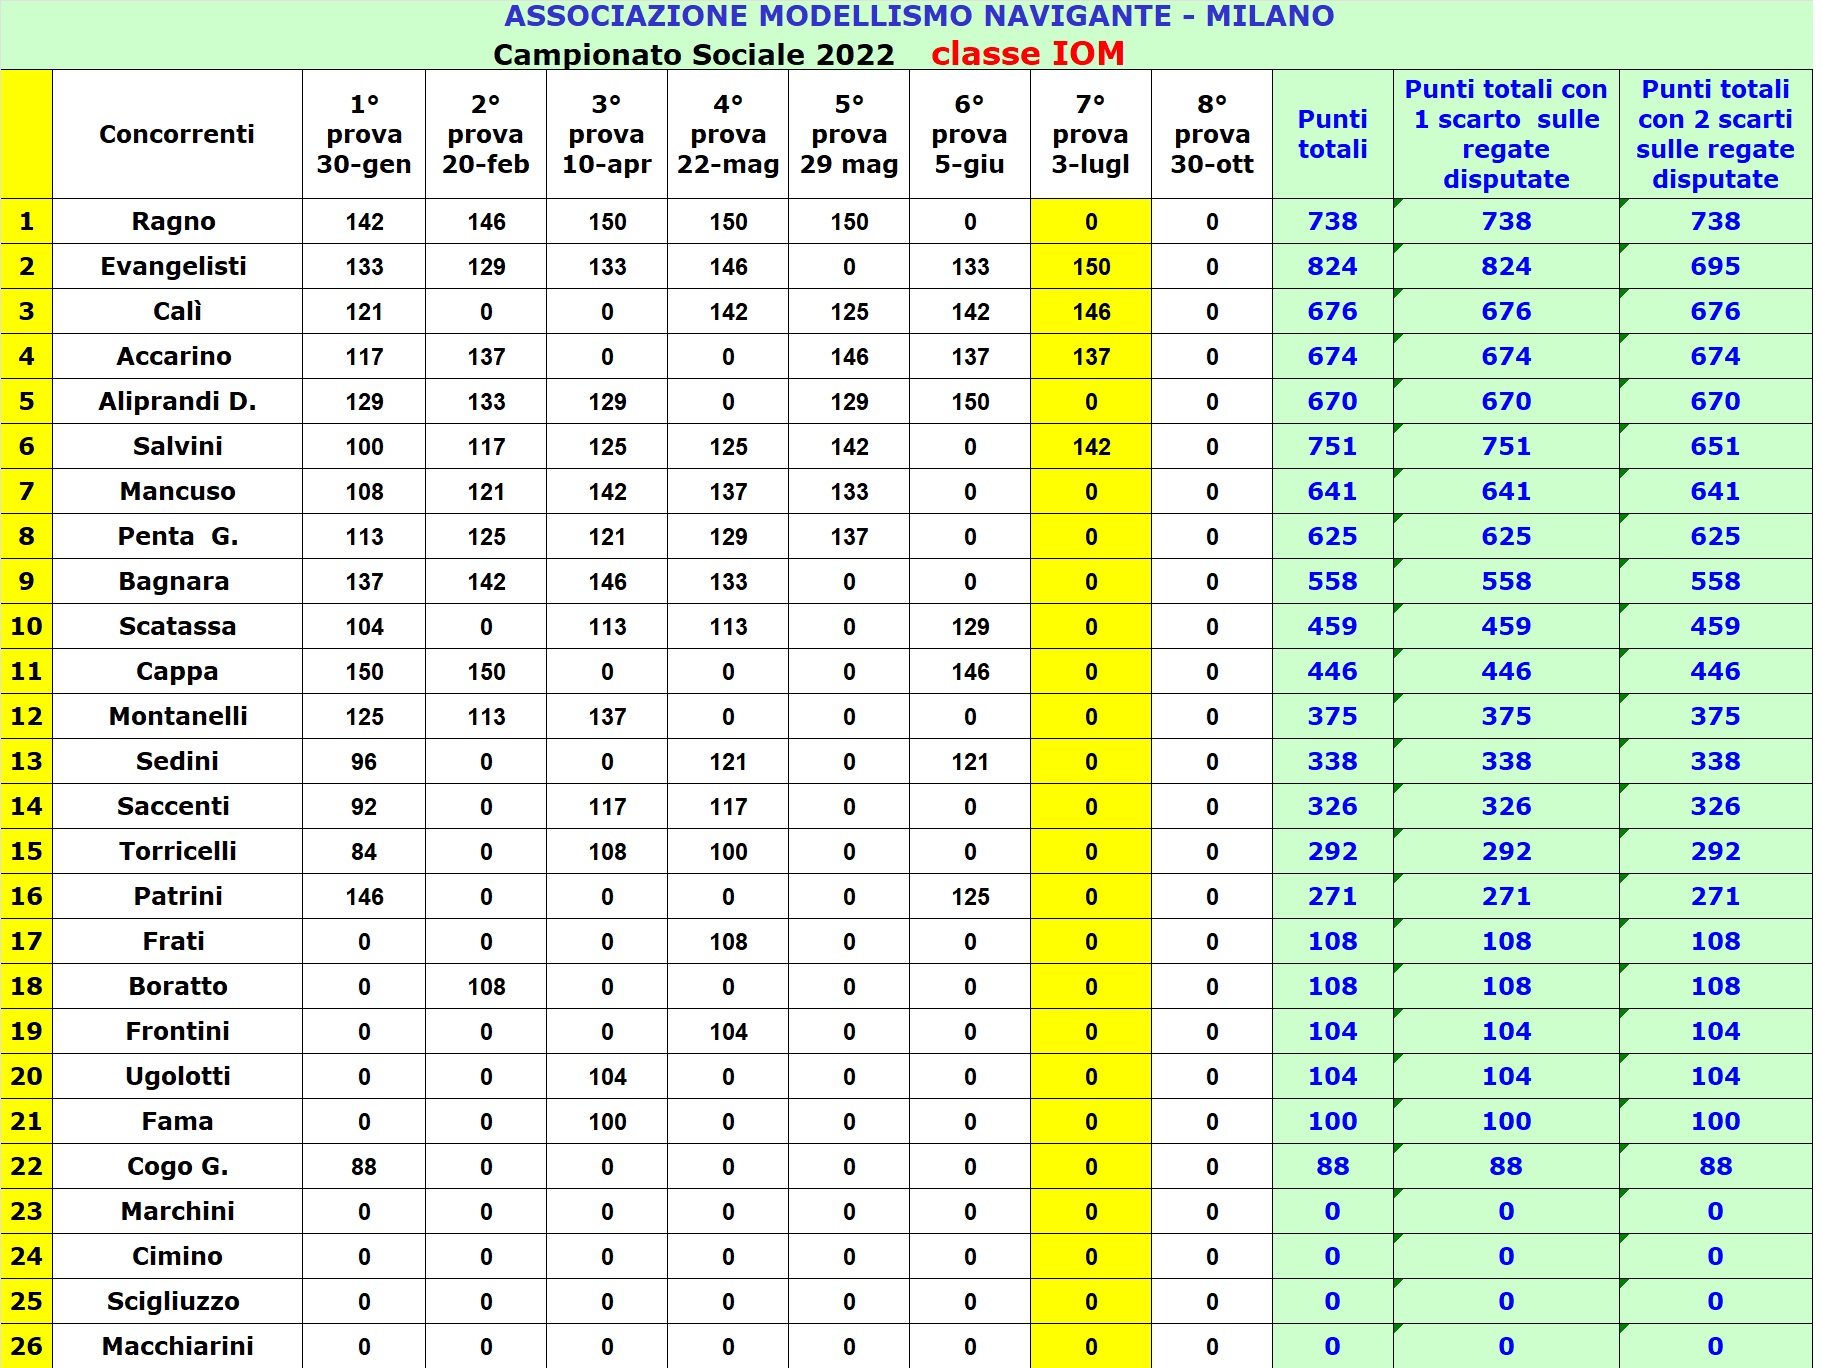Click Evangelisti's 7° prova score 150
Image resolution: width=1822 pixels, height=1368 pixels.
pyautogui.click(x=1091, y=267)
